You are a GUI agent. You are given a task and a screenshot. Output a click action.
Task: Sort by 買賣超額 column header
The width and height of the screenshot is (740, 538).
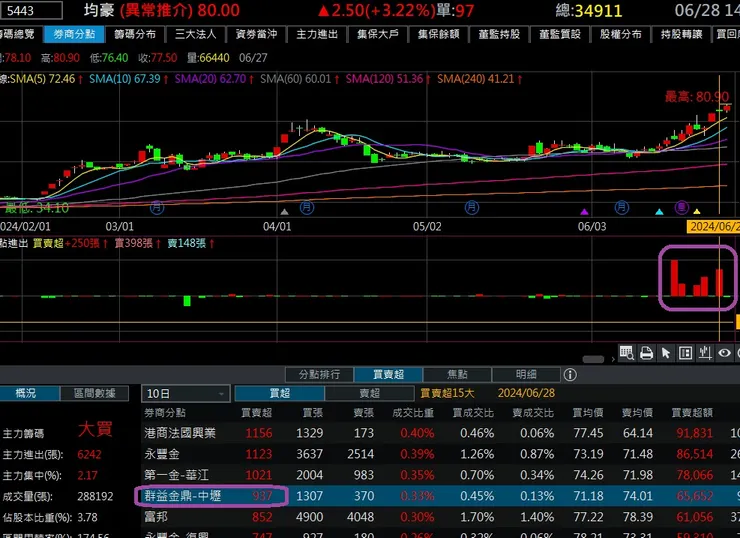coord(692,413)
